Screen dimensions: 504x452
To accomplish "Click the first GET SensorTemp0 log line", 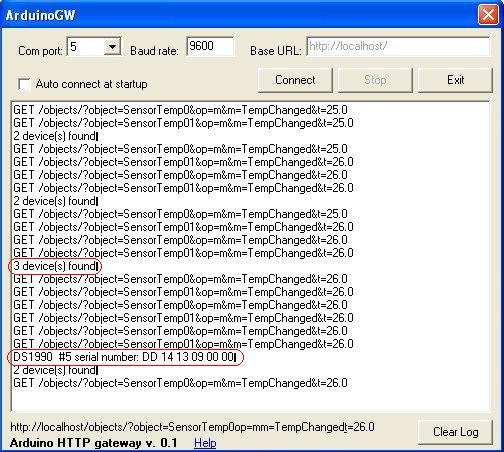I will click(x=180, y=110).
